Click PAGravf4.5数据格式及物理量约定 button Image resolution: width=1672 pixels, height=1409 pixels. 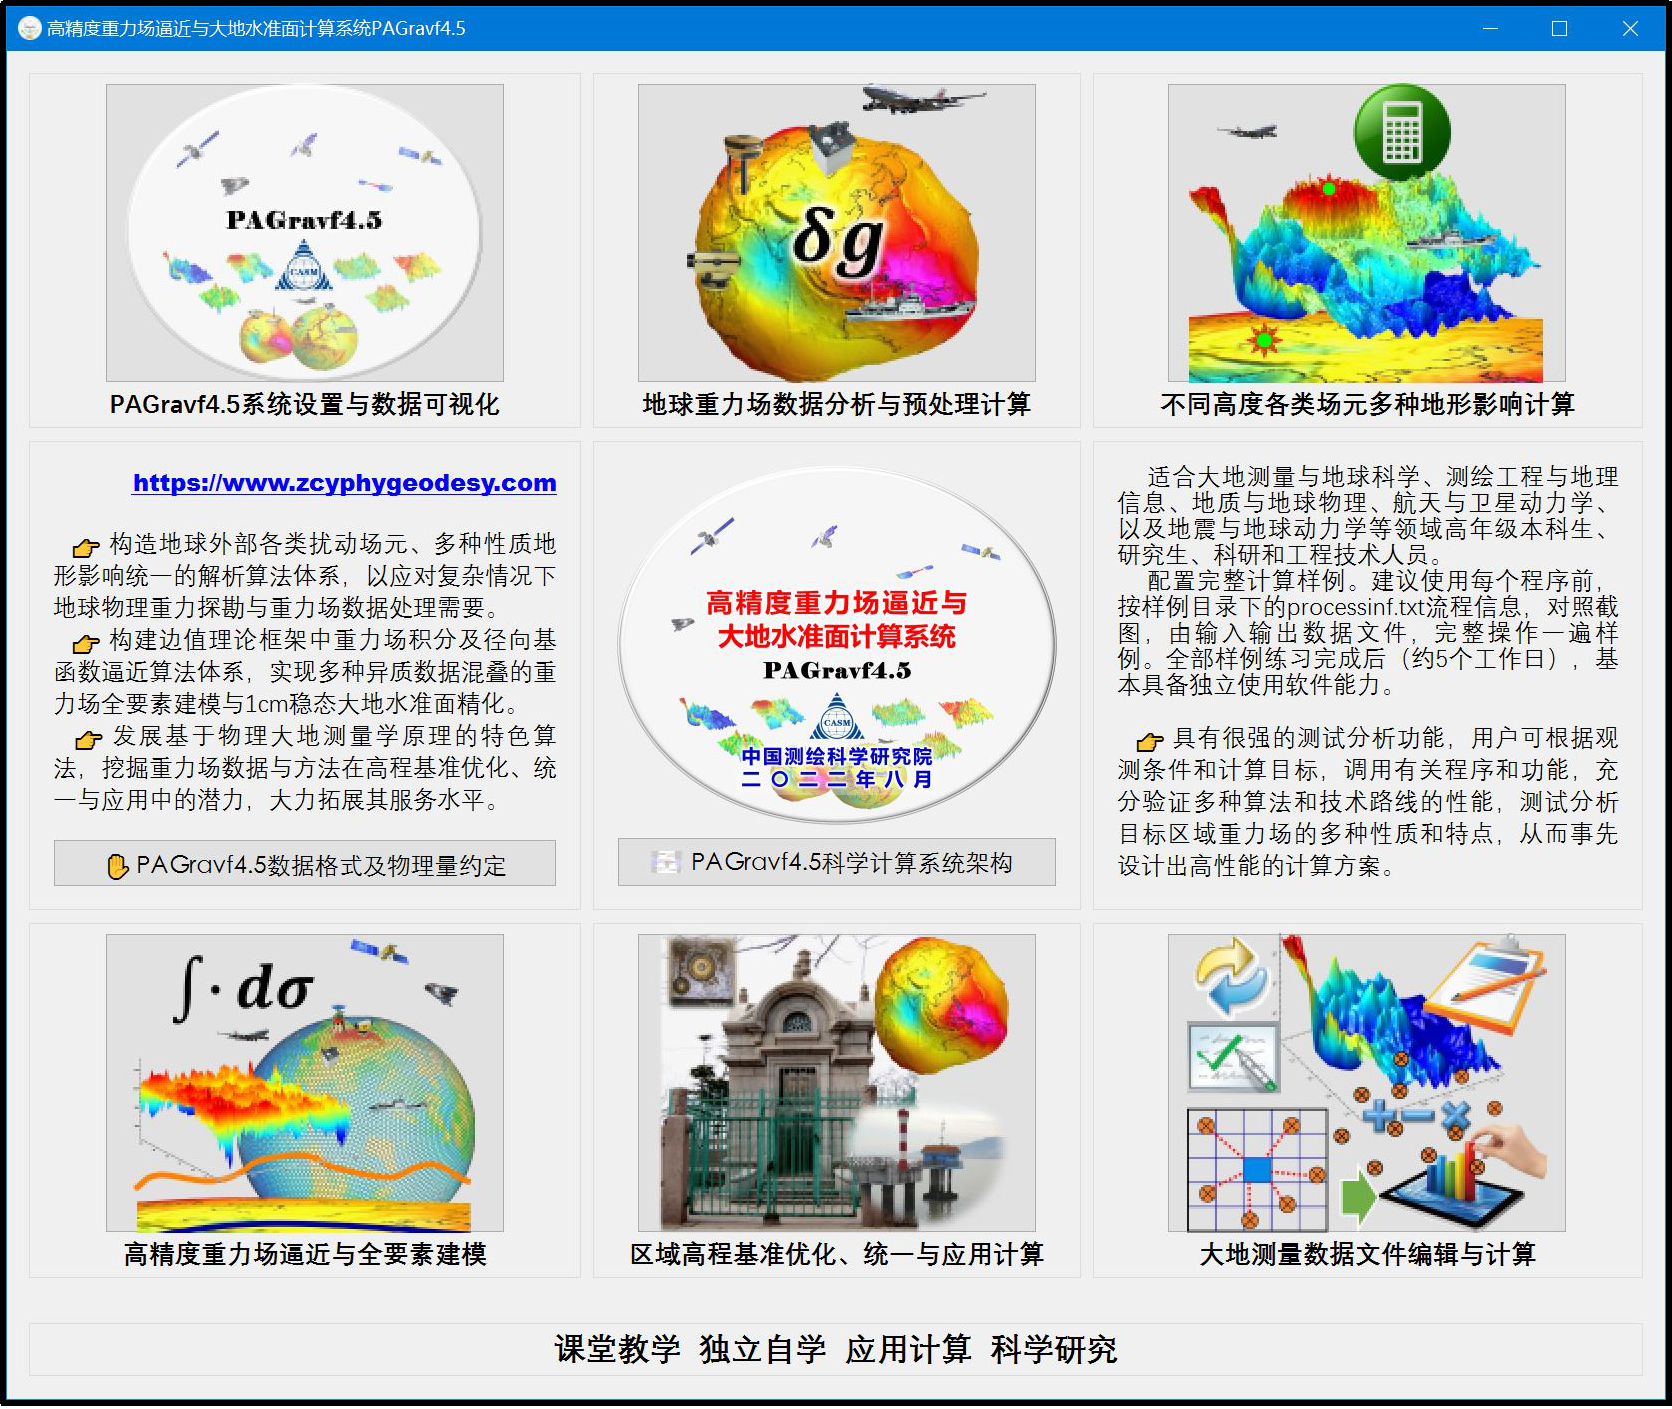[x=304, y=864]
